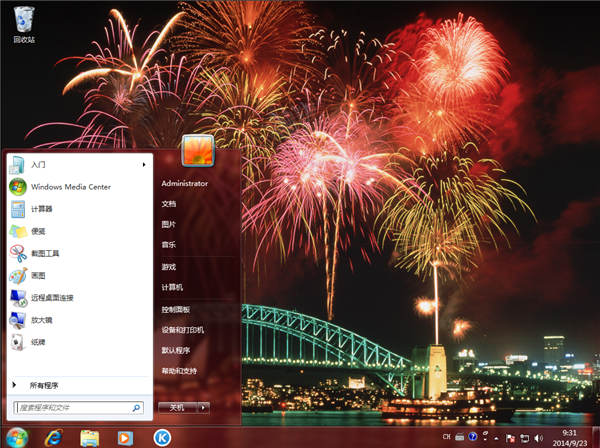Click the Shut down (关机) button

[x=177, y=407]
